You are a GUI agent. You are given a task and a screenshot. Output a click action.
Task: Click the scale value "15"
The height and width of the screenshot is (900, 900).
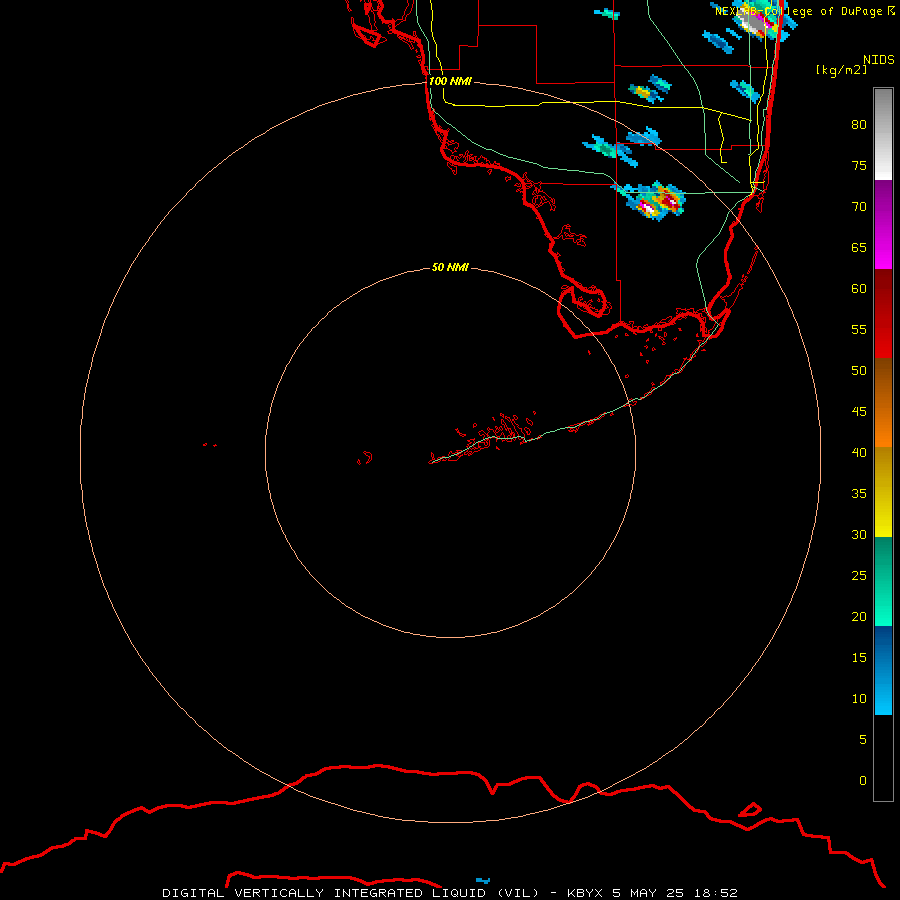859,658
